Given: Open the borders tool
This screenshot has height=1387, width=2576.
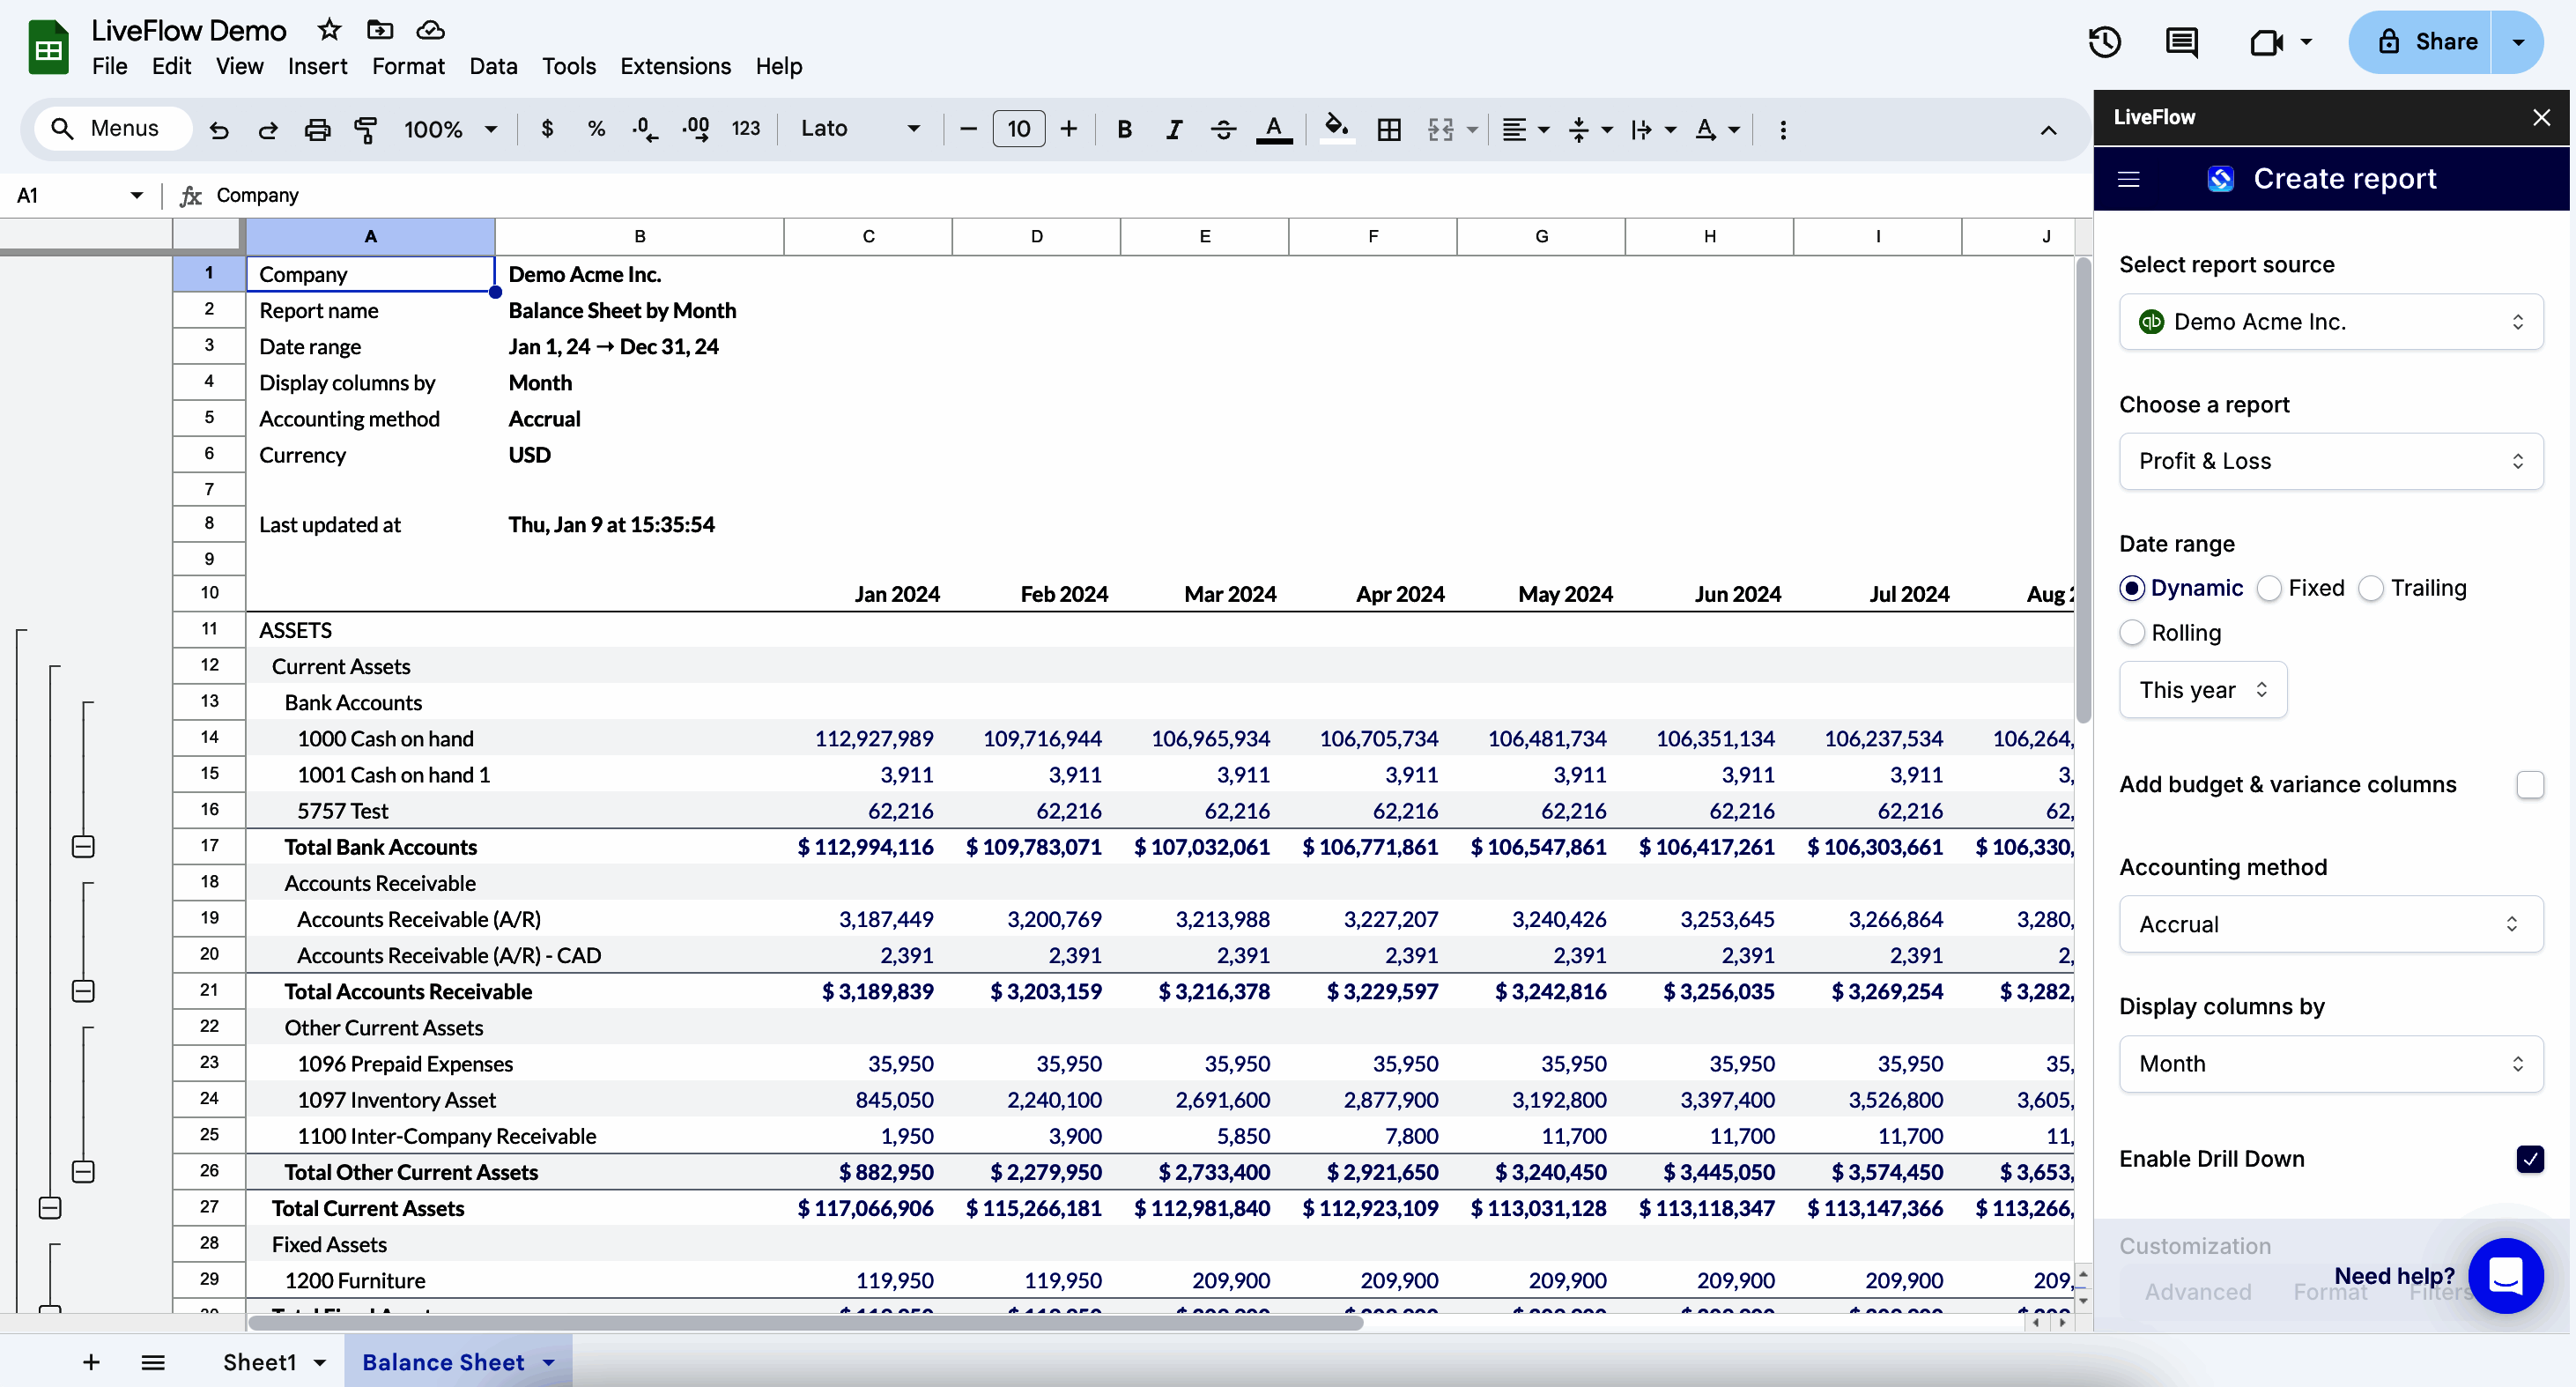Looking at the screenshot, I should click(x=1389, y=129).
